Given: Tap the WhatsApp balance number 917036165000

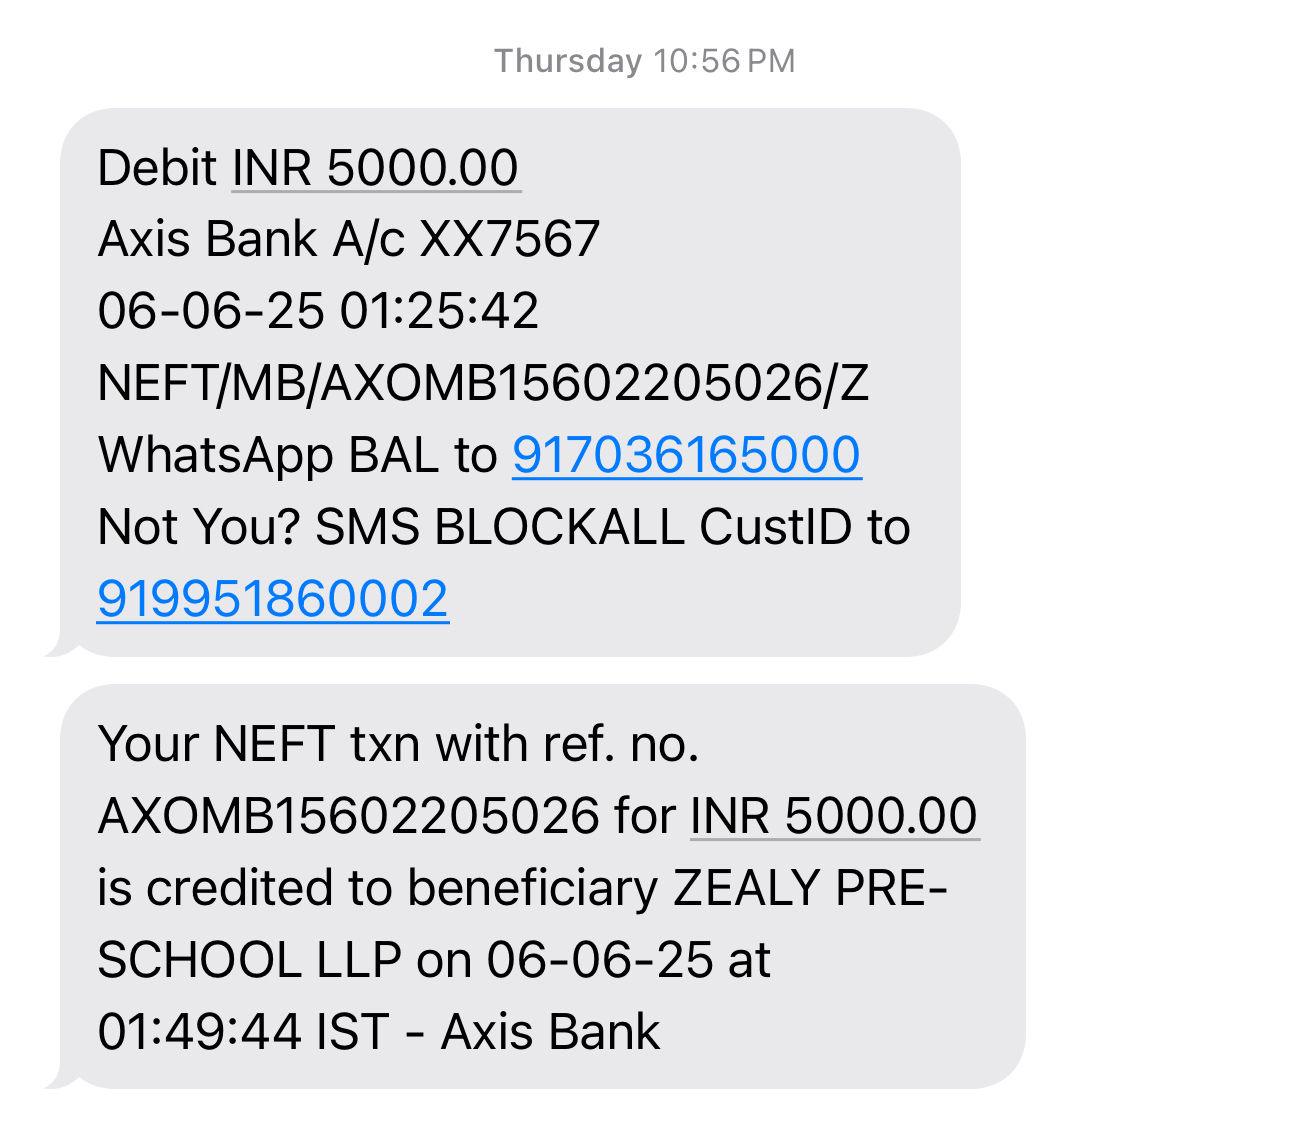Looking at the screenshot, I should (x=686, y=455).
